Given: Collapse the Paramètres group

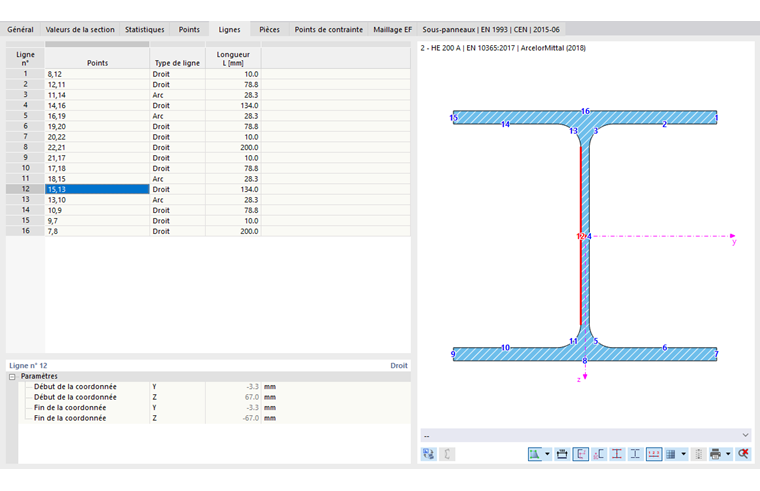Looking at the screenshot, I should (x=12, y=377).
